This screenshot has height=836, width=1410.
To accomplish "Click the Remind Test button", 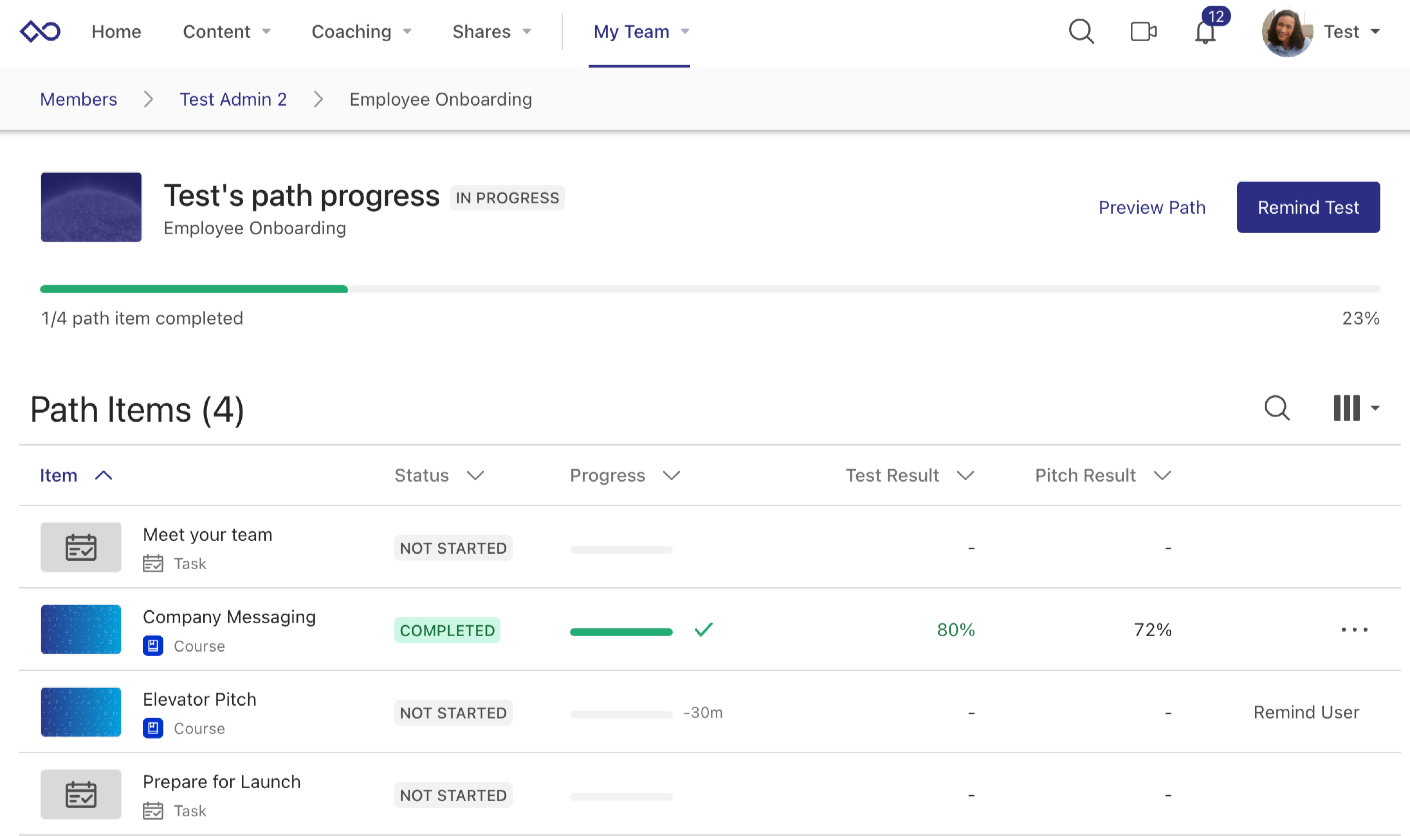I will (1308, 207).
